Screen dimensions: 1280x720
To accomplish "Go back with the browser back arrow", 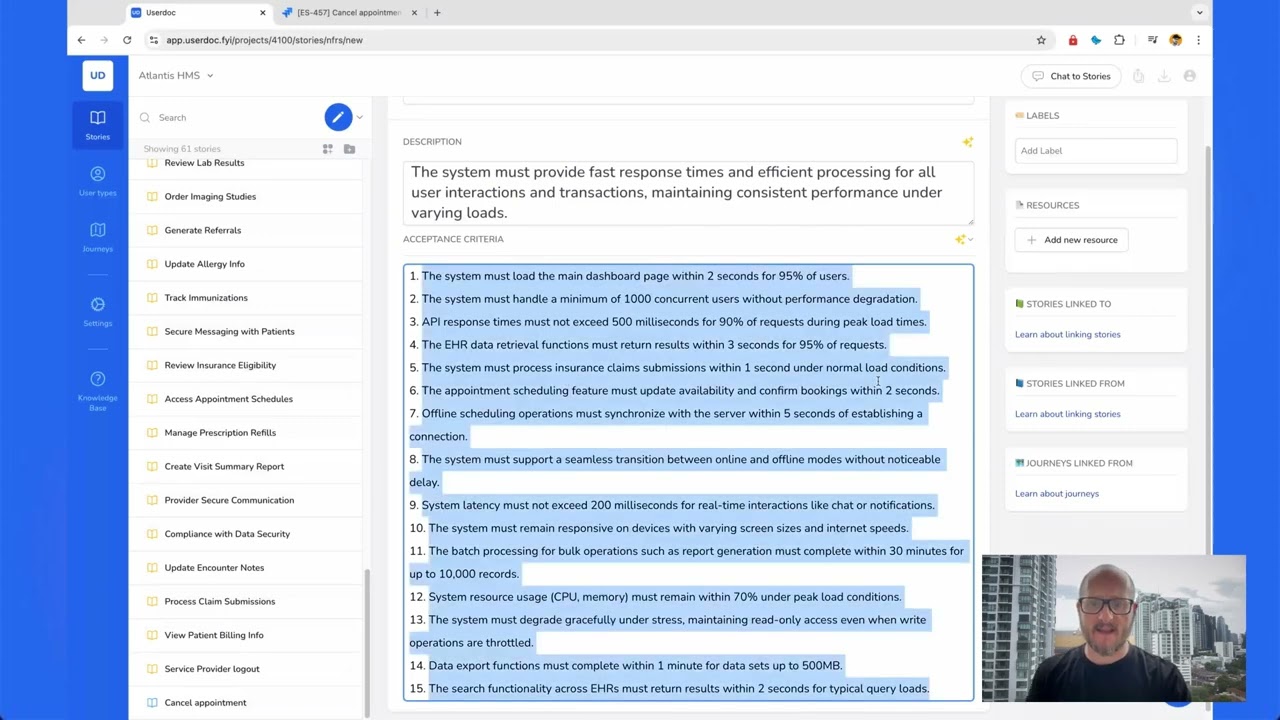I will [81, 40].
